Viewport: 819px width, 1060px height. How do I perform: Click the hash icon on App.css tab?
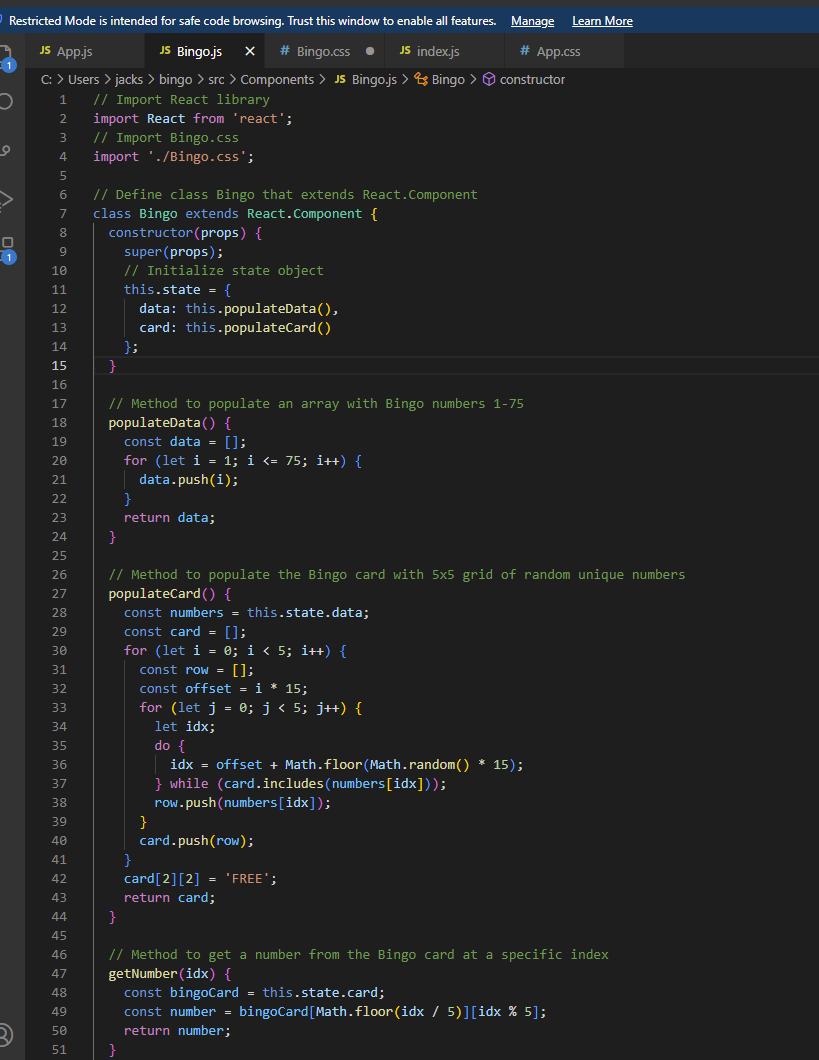[x=525, y=51]
